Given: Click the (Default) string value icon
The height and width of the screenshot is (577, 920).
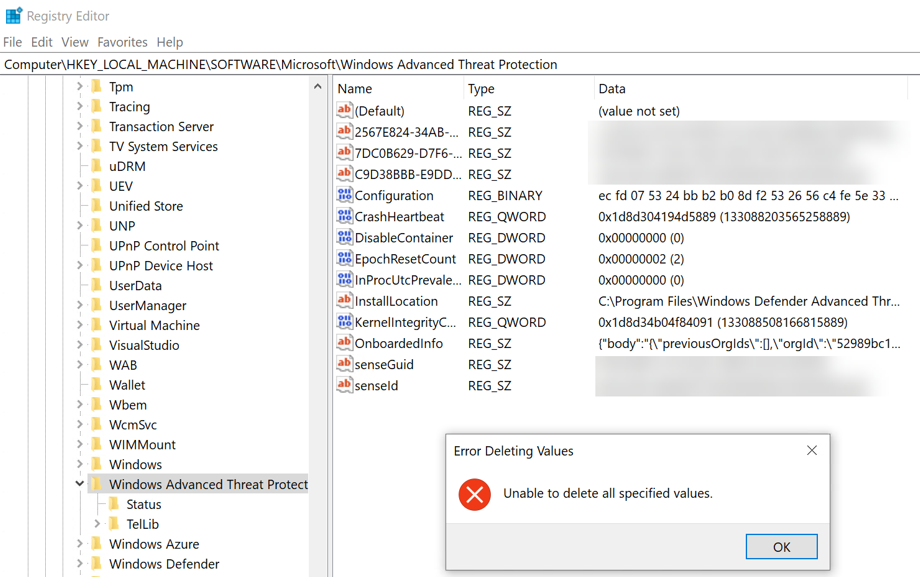Looking at the screenshot, I should 344,110.
